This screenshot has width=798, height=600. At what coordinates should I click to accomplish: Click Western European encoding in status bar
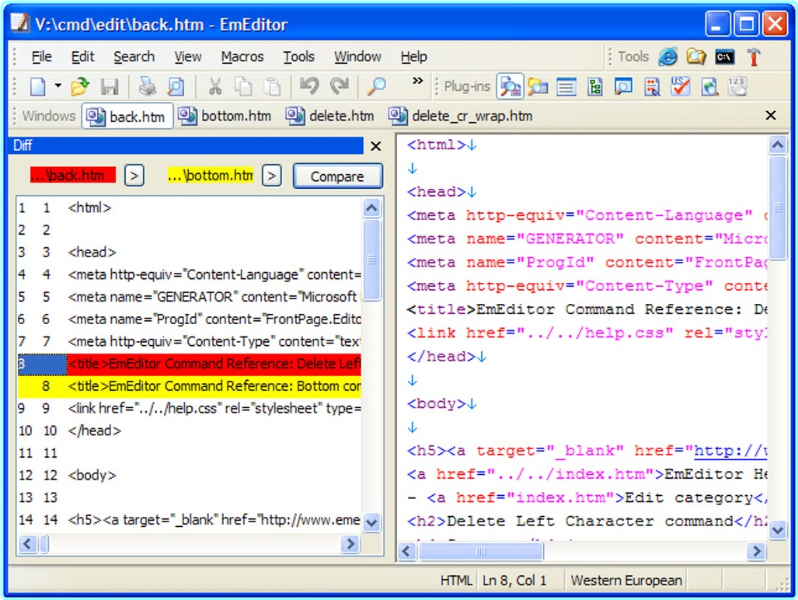[626, 581]
